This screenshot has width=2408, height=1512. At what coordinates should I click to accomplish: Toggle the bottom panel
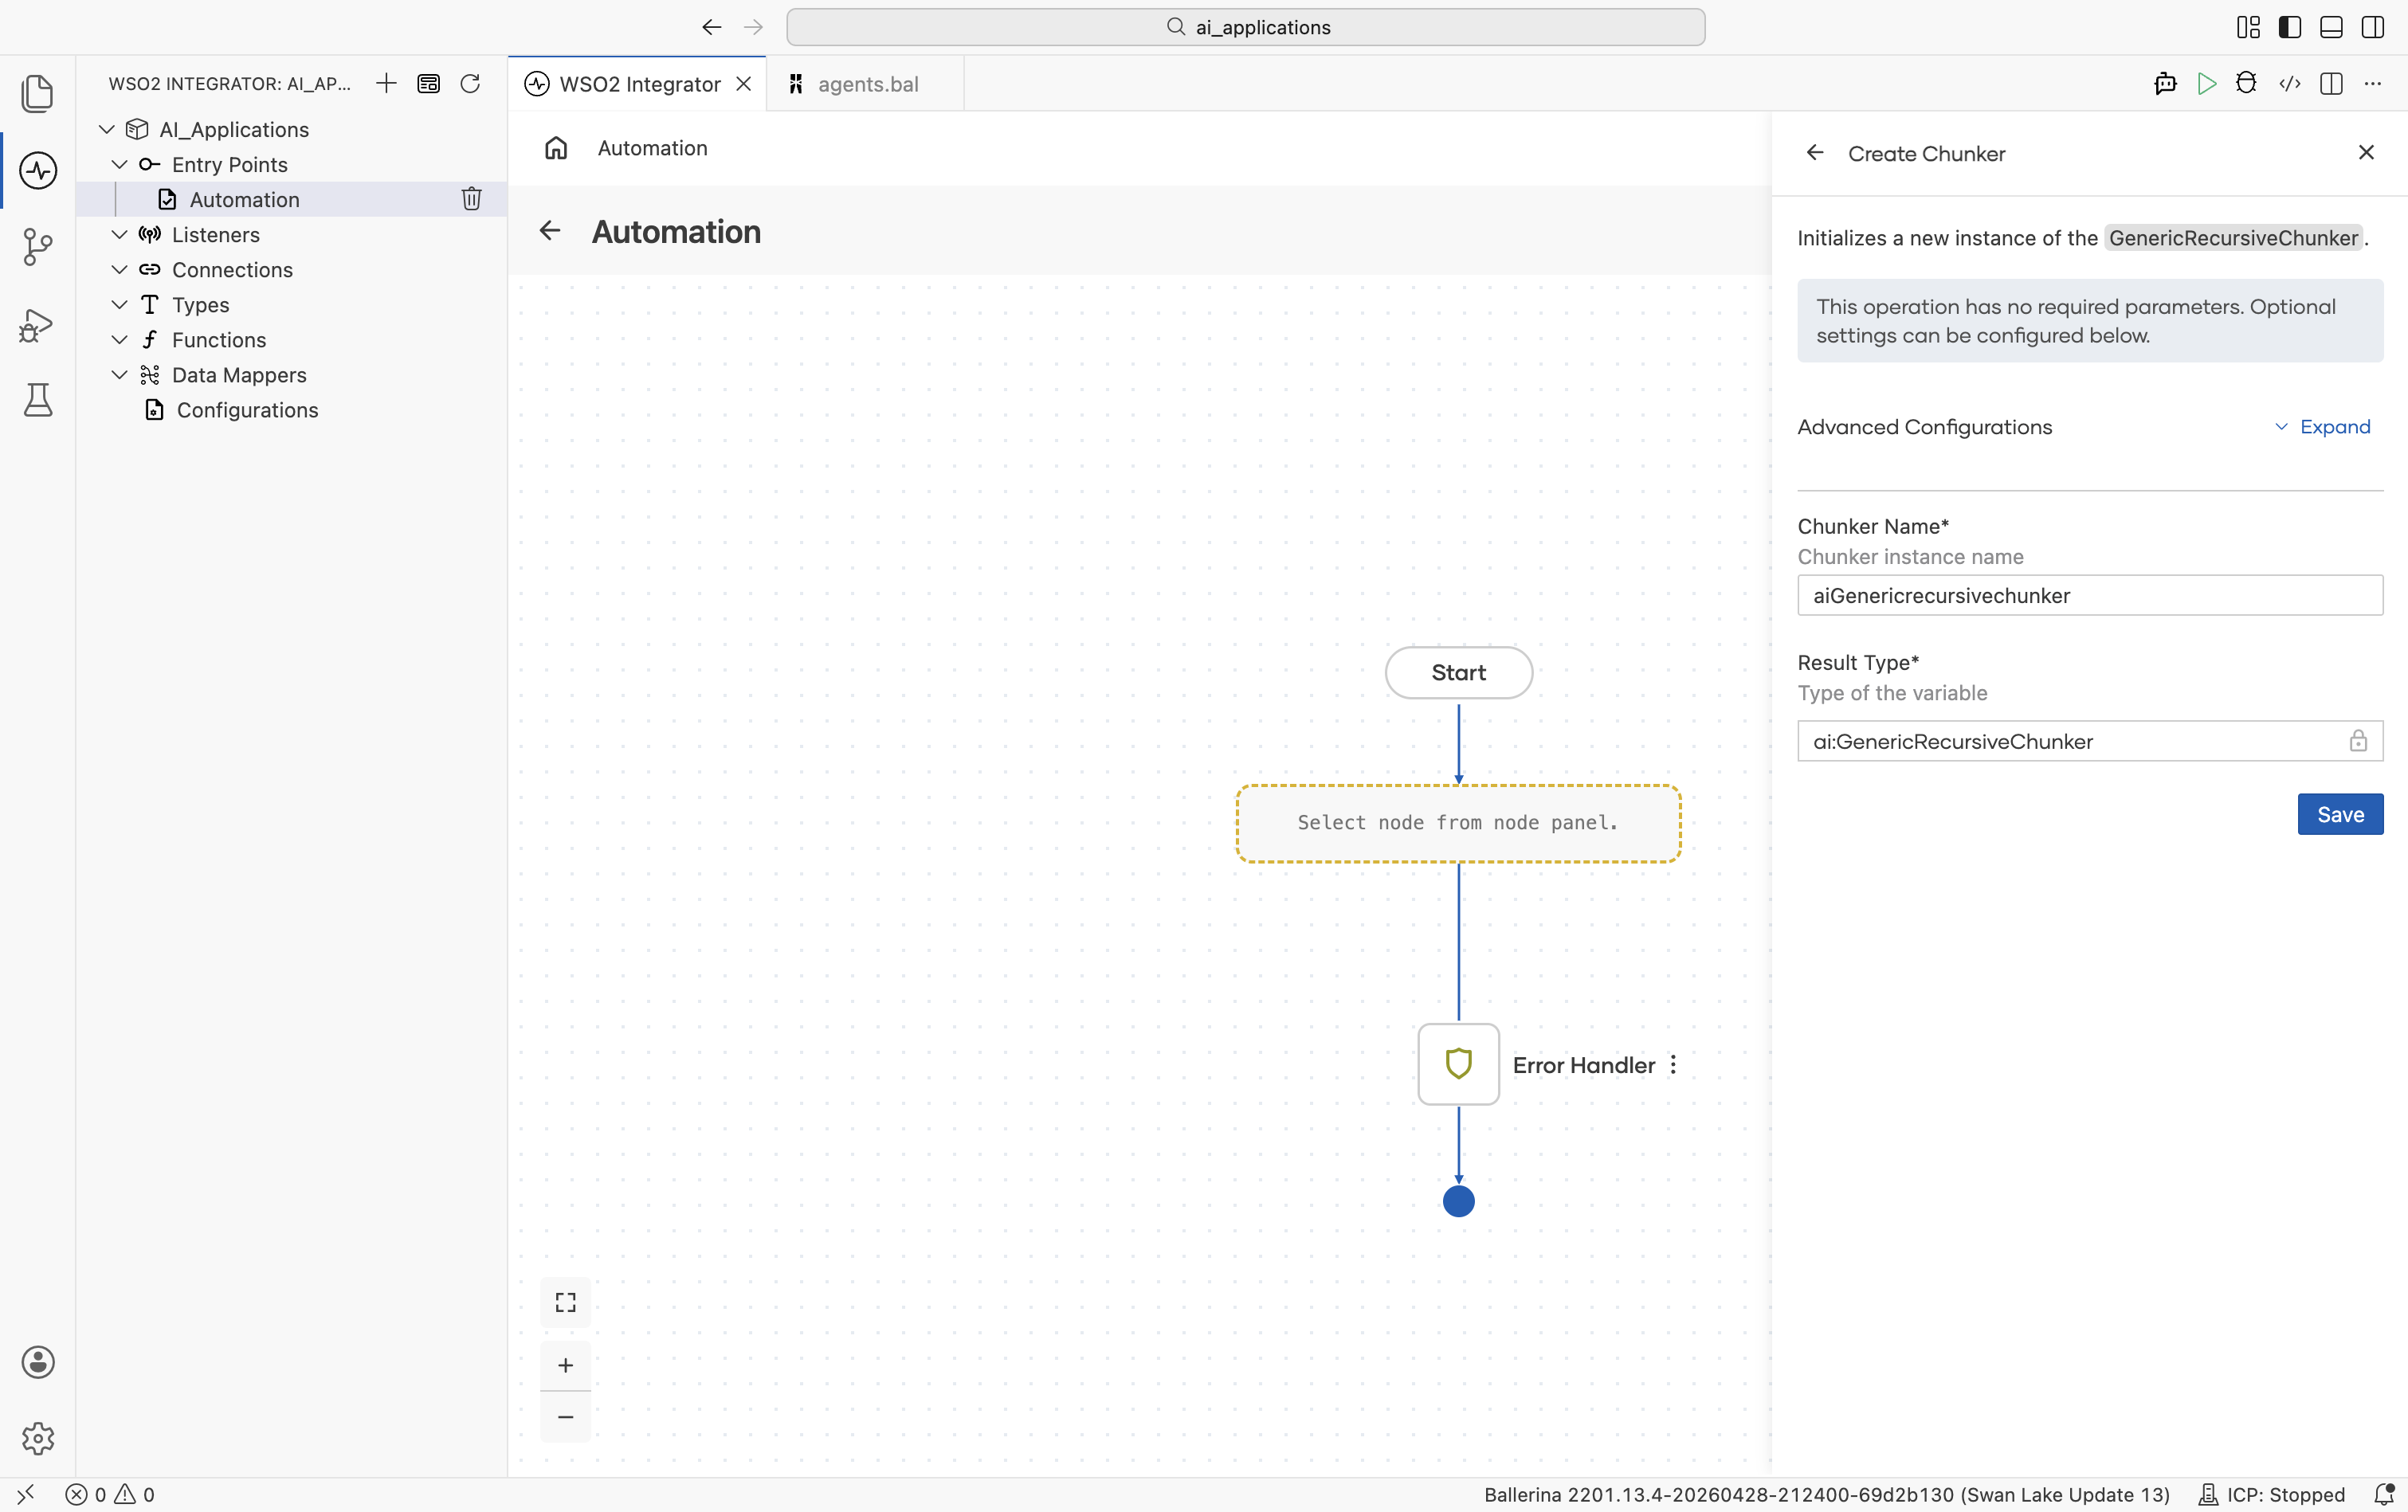[x=2331, y=27]
